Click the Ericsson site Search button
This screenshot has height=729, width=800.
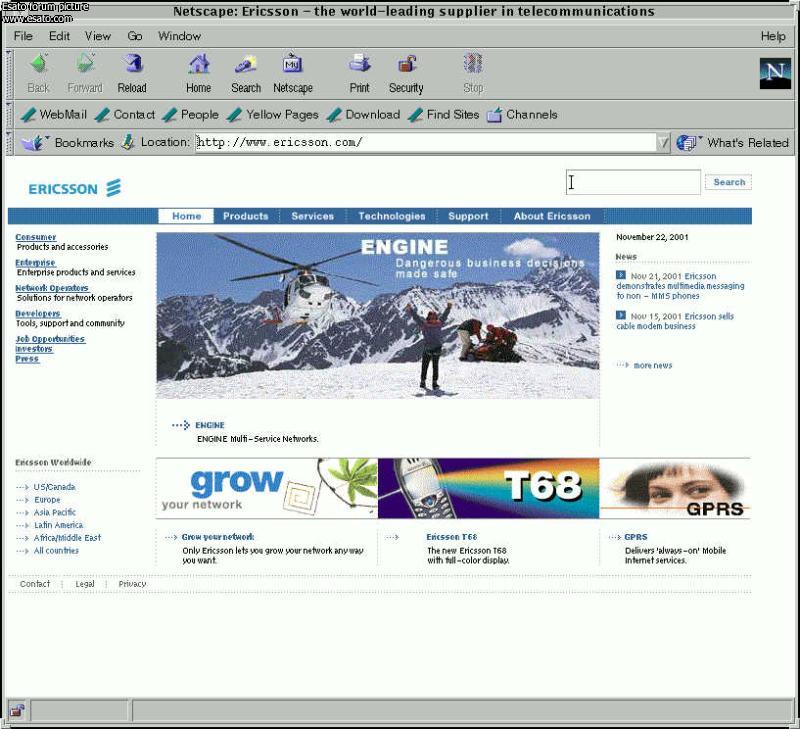[729, 182]
